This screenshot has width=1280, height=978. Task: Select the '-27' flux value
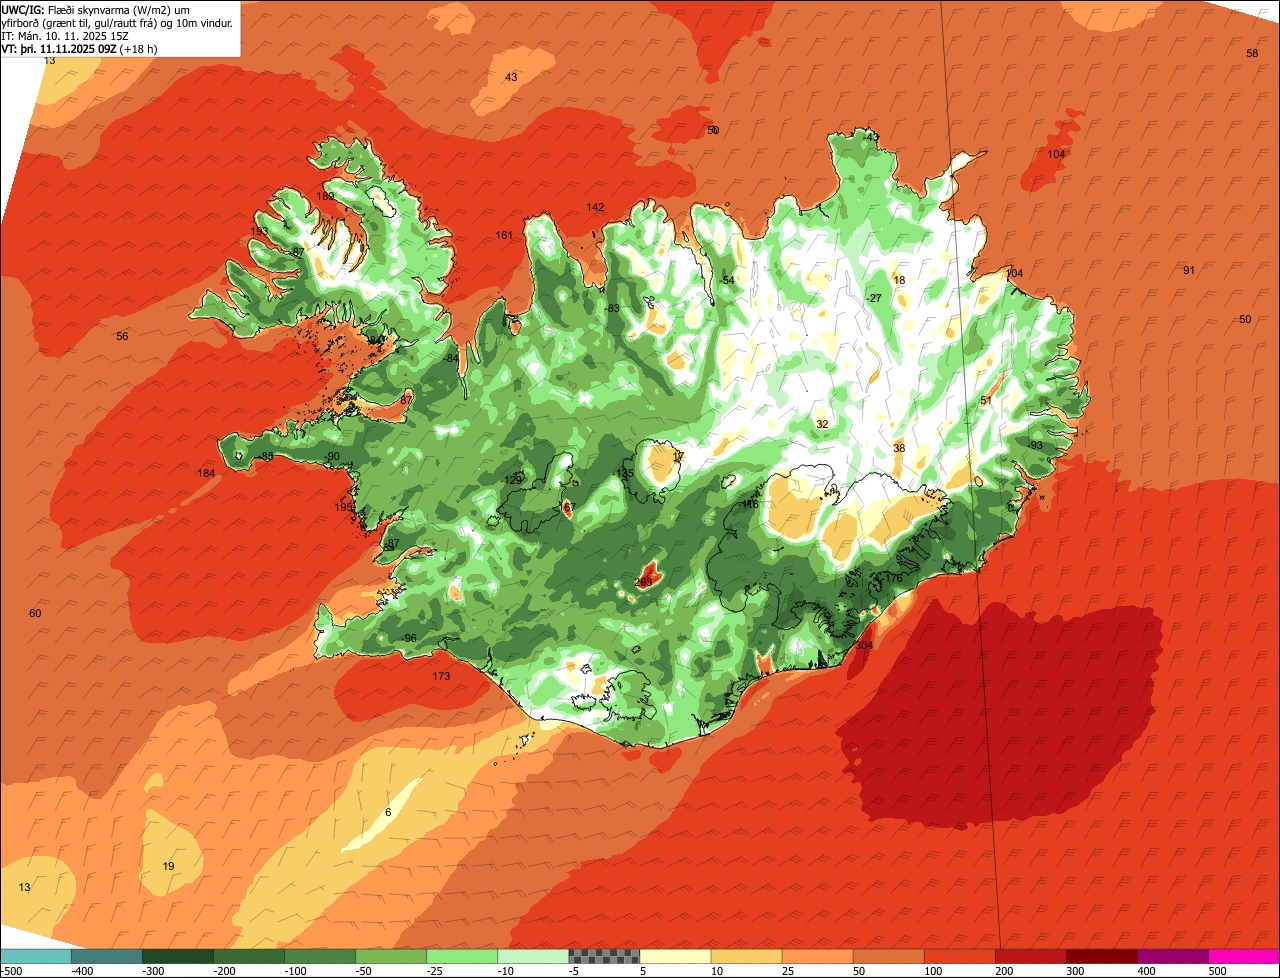coord(874,299)
